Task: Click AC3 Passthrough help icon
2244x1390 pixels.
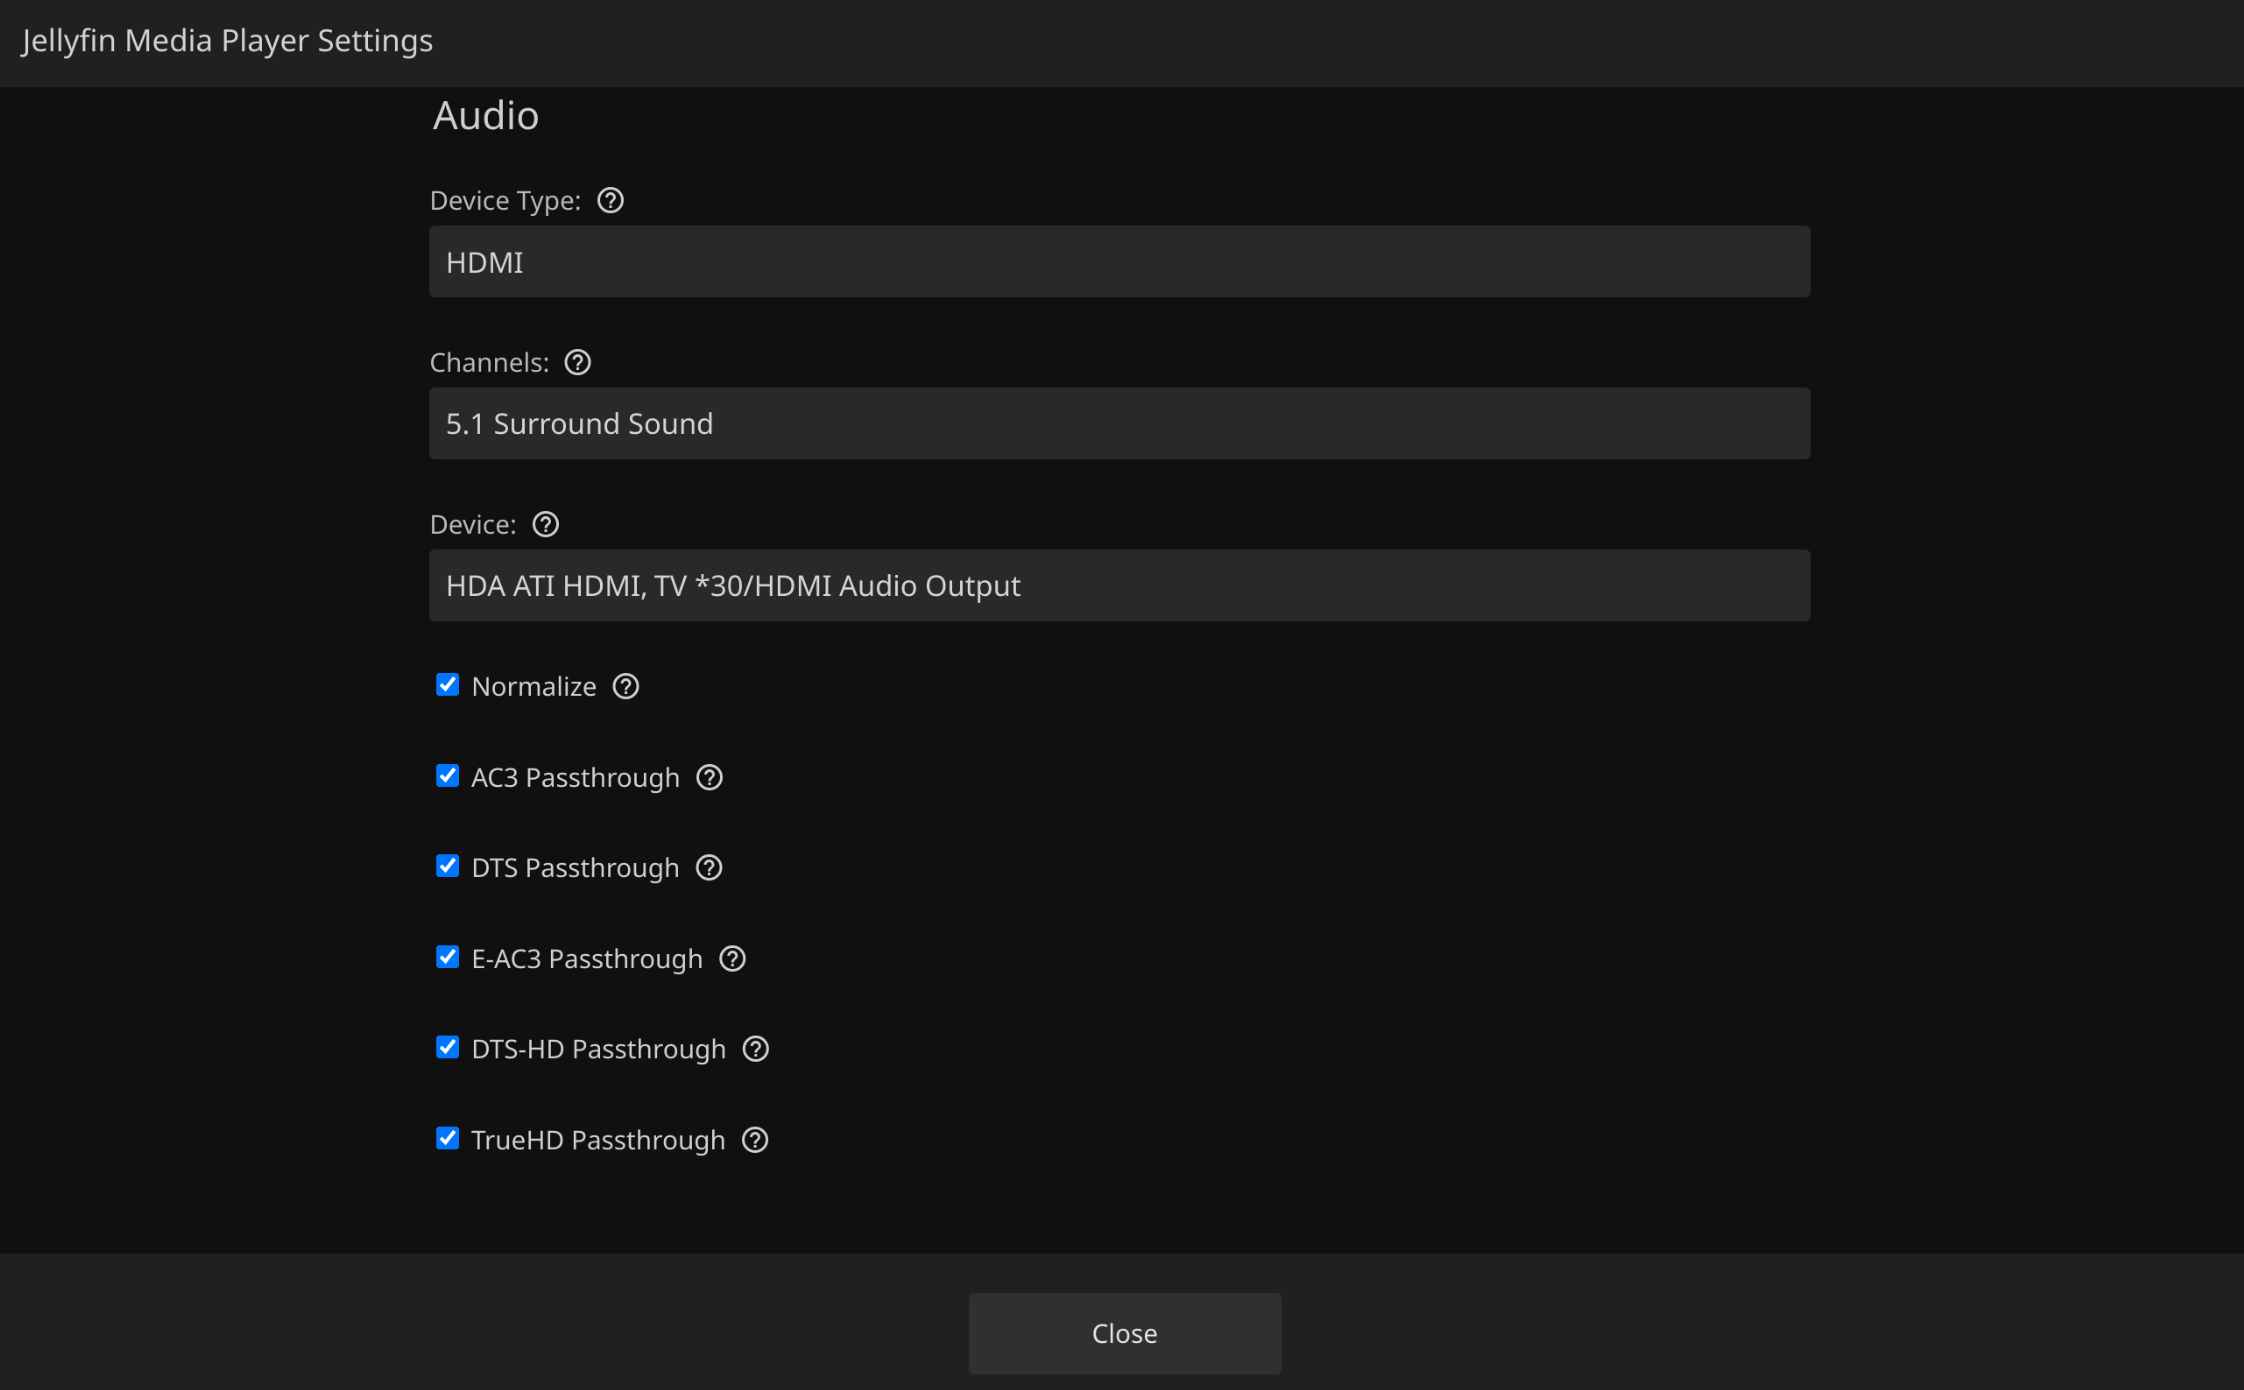Action: click(x=709, y=777)
